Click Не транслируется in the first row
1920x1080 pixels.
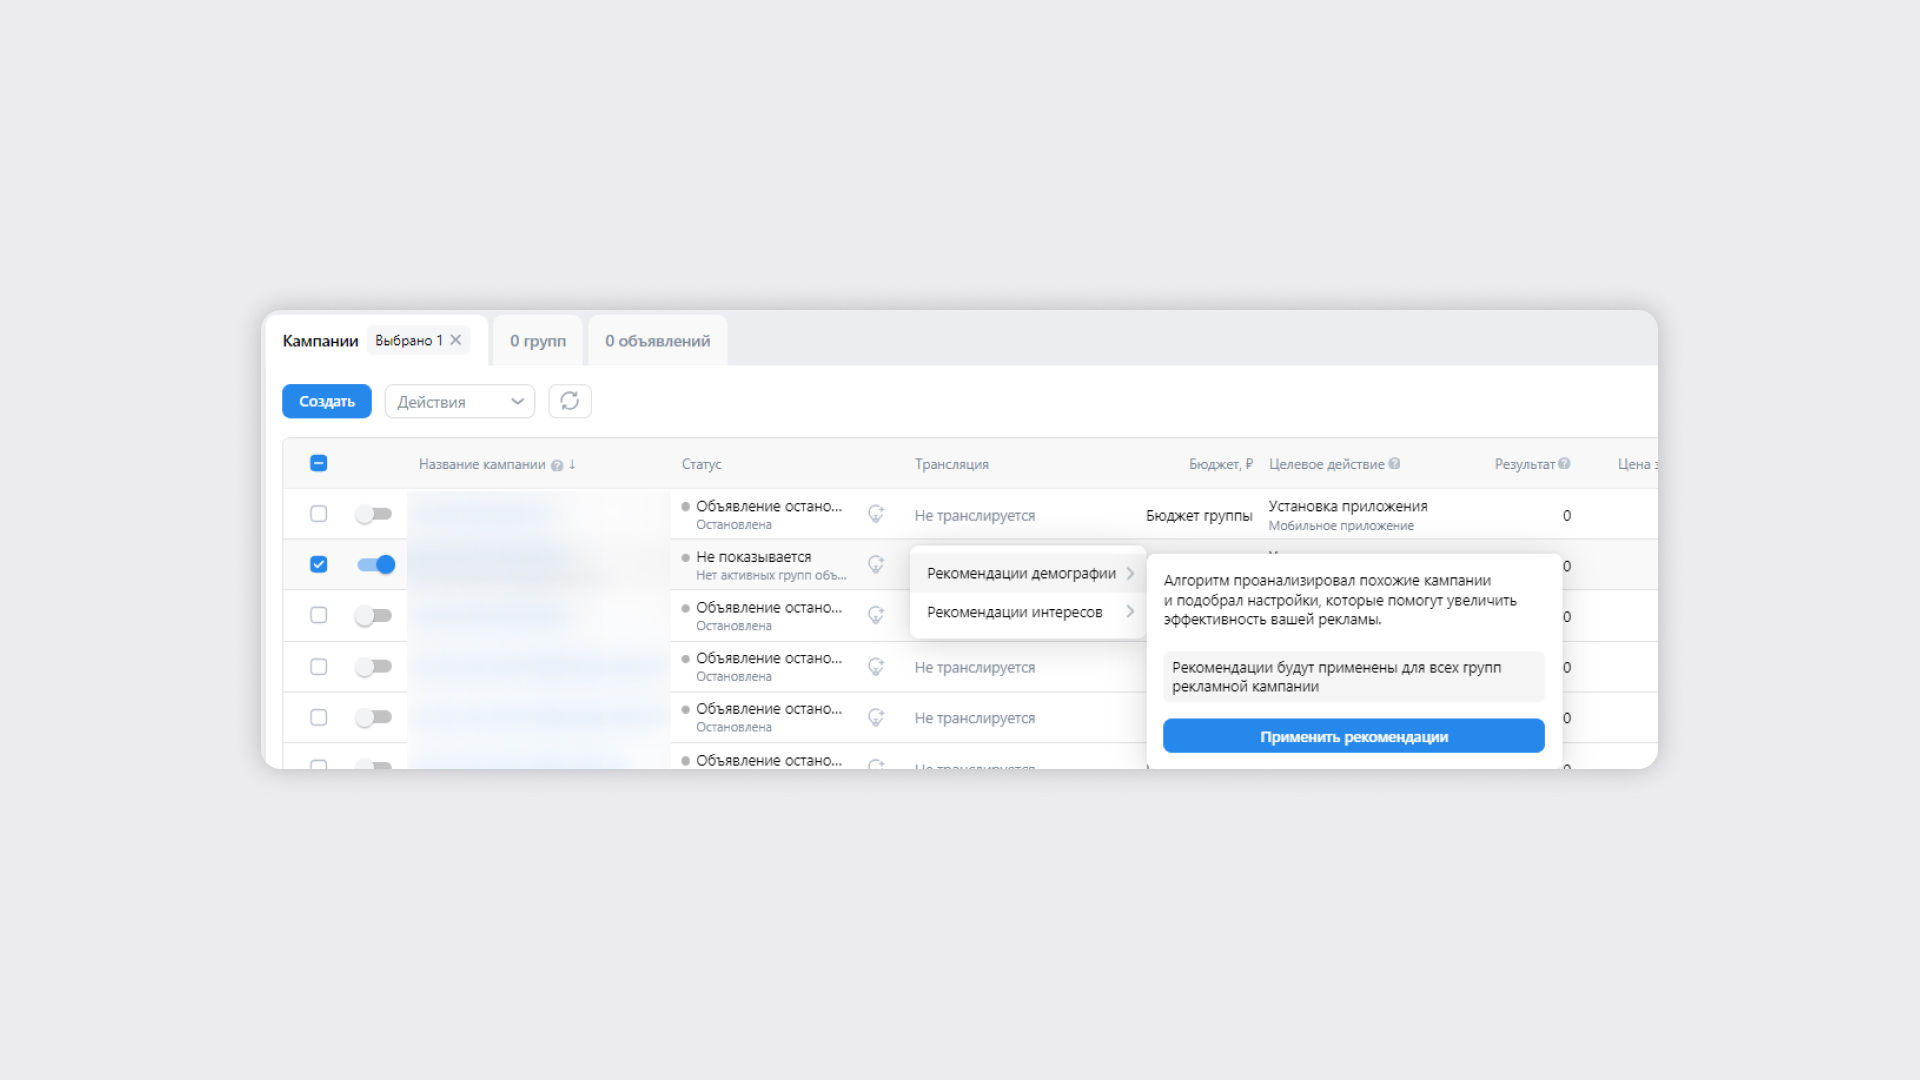coord(975,516)
